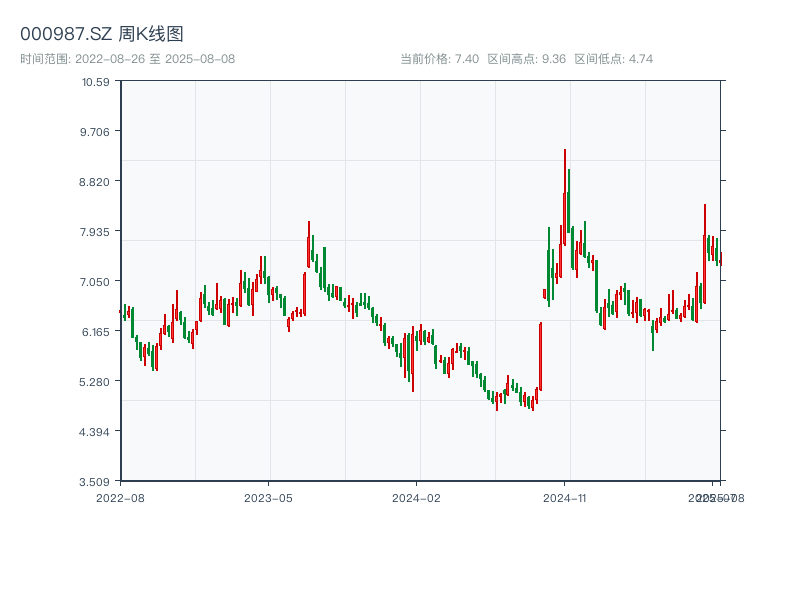Click the 区间低点 4.74 label

pyautogui.click(x=614, y=59)
